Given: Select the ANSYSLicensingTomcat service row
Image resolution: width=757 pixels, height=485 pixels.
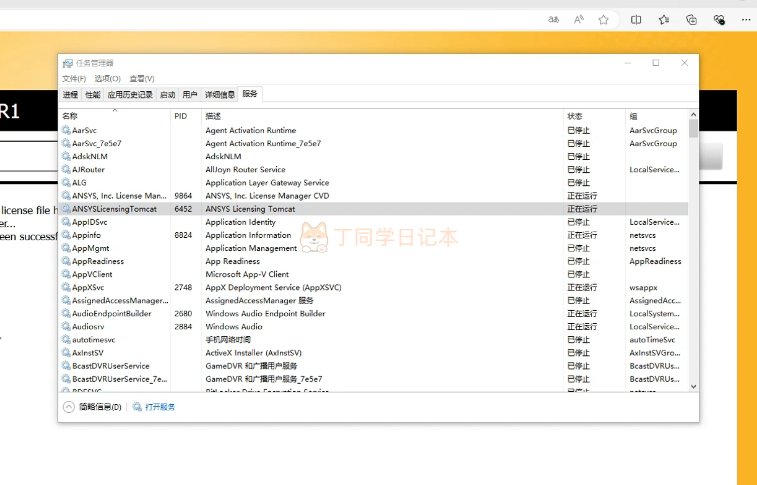Looking at the screenshot, I should coord(114,209).
